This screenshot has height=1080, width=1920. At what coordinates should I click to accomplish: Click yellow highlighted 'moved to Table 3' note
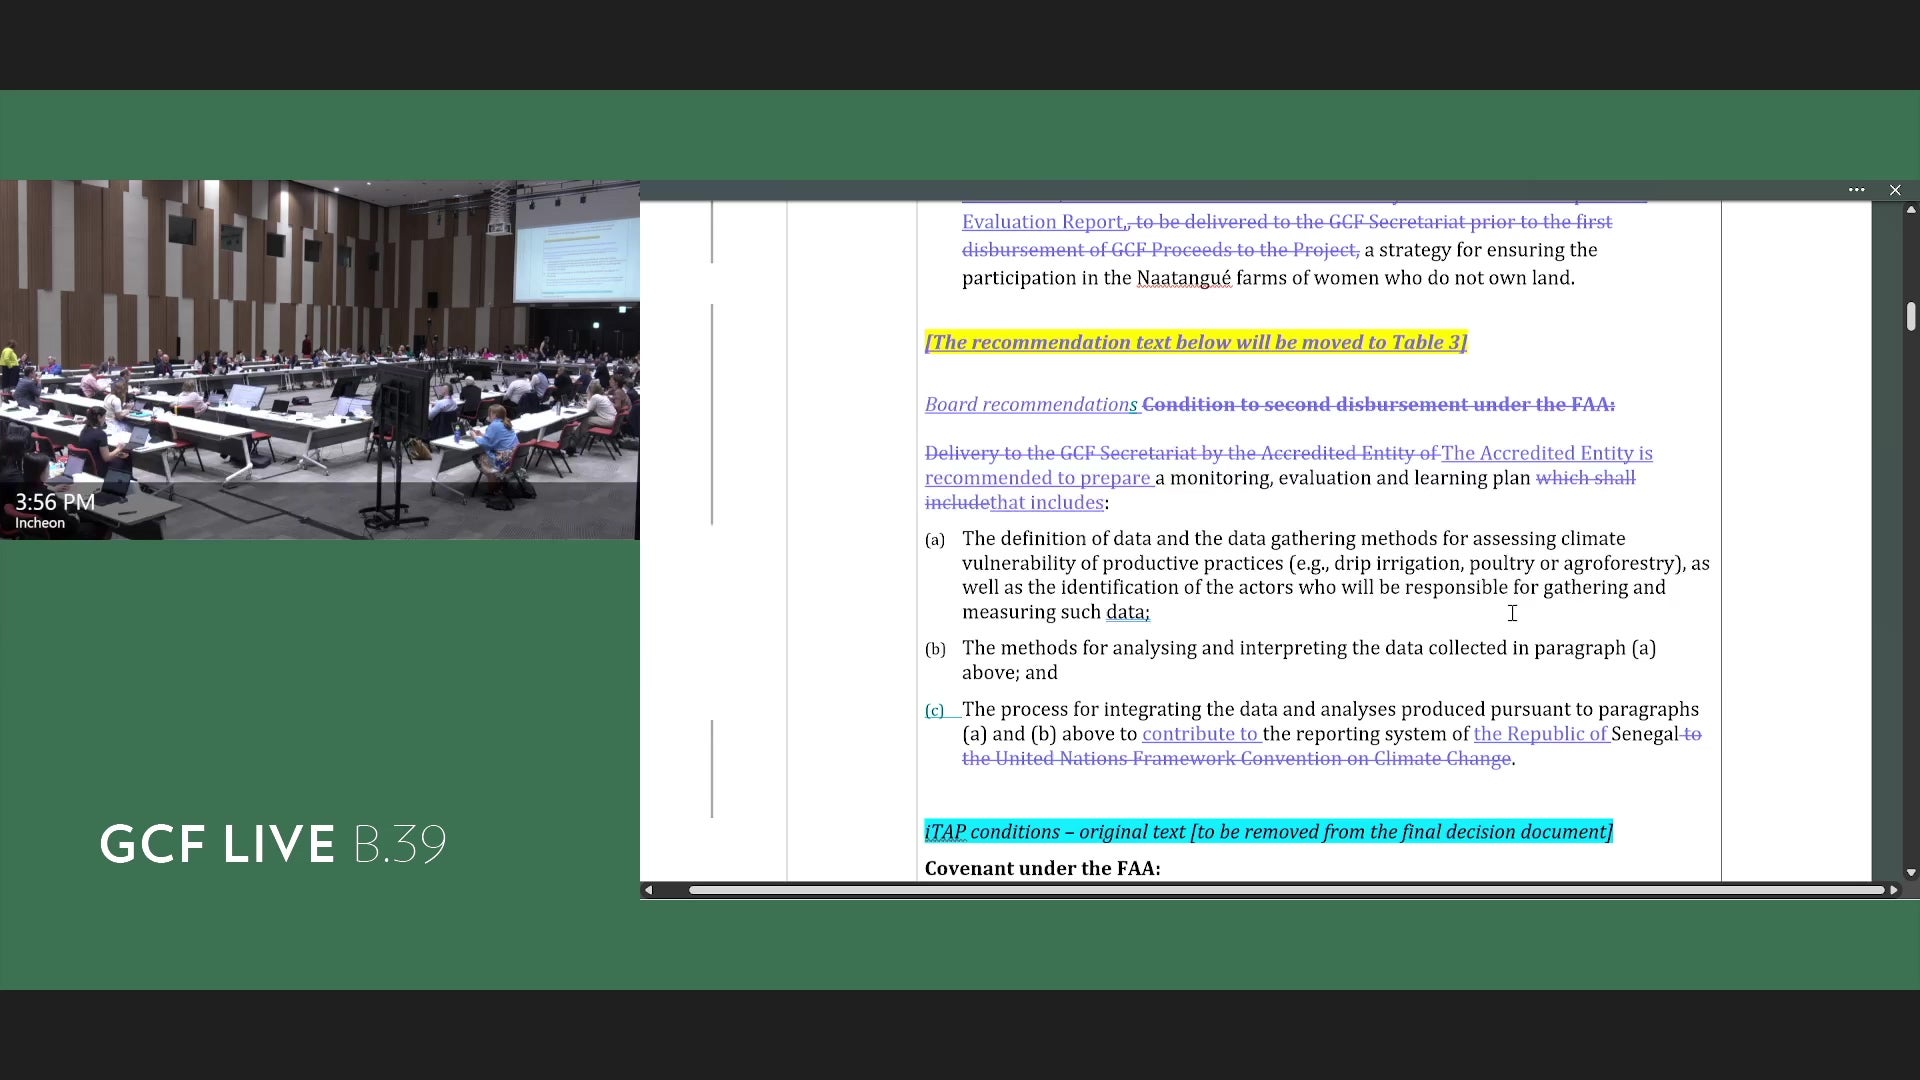click(x=1196, y=343)
